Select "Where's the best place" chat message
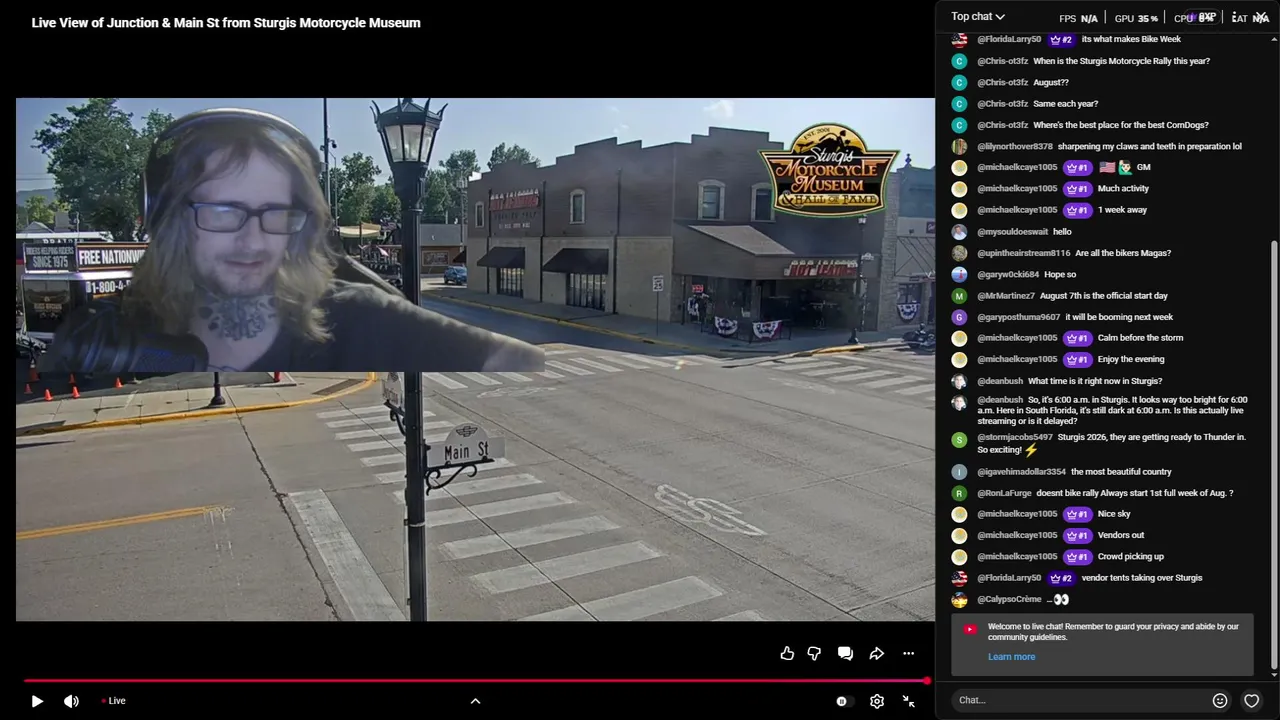The image size is (1280, 720). click(1121, 125)
